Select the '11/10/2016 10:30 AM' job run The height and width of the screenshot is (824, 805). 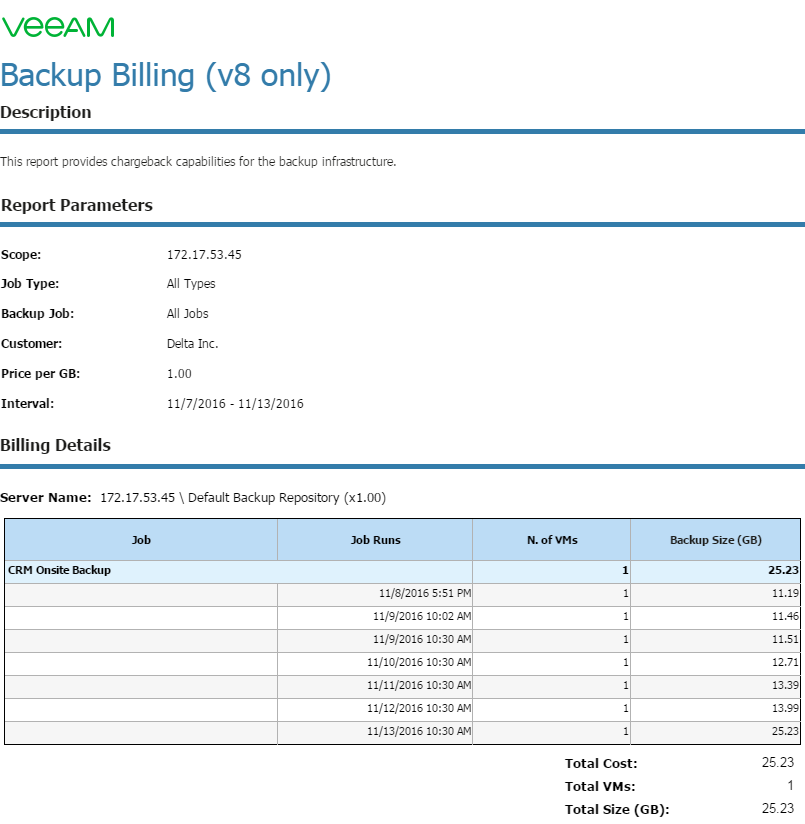click(x=419, y=662)
